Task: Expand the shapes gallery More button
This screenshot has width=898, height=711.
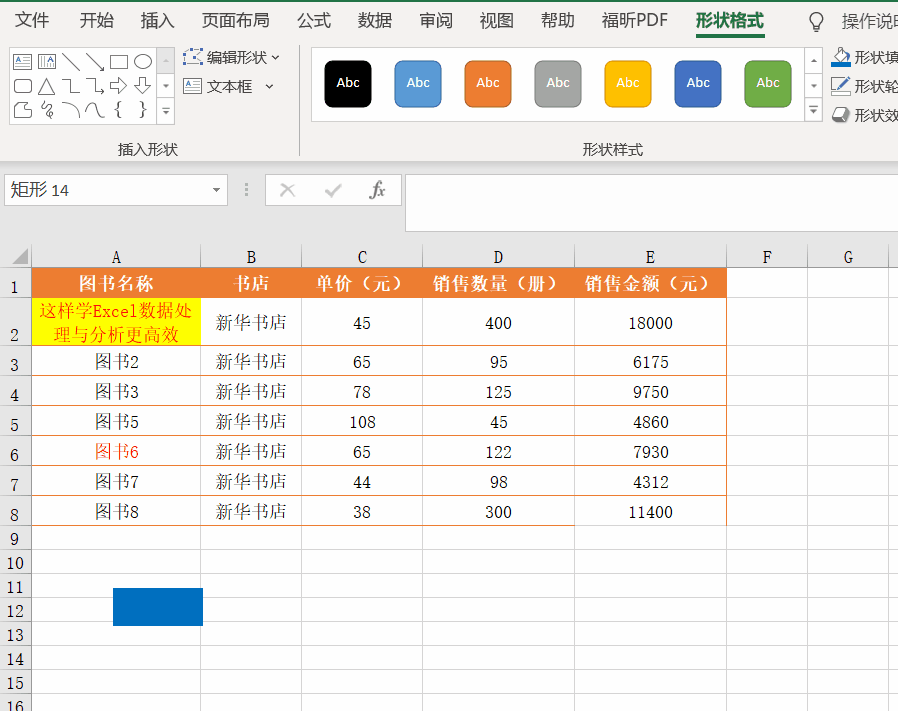Action: [166, 111]
